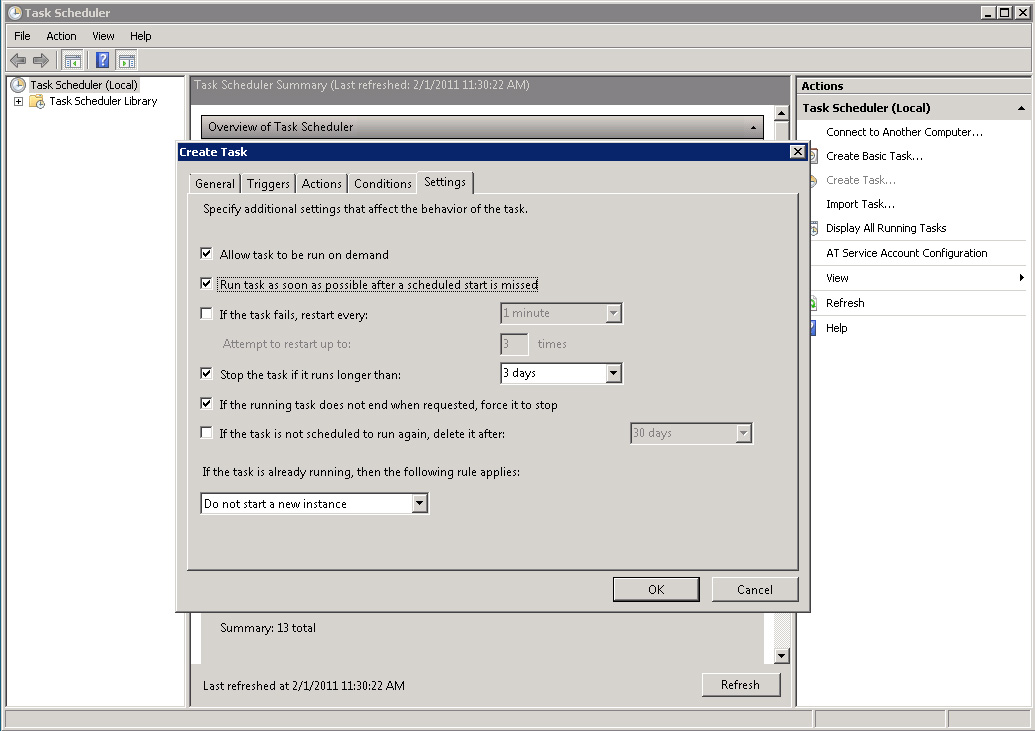This screenshot has width=1035, height=731.
Task: Click the Display All Running Tasks icon
Action: coord(814,228)
